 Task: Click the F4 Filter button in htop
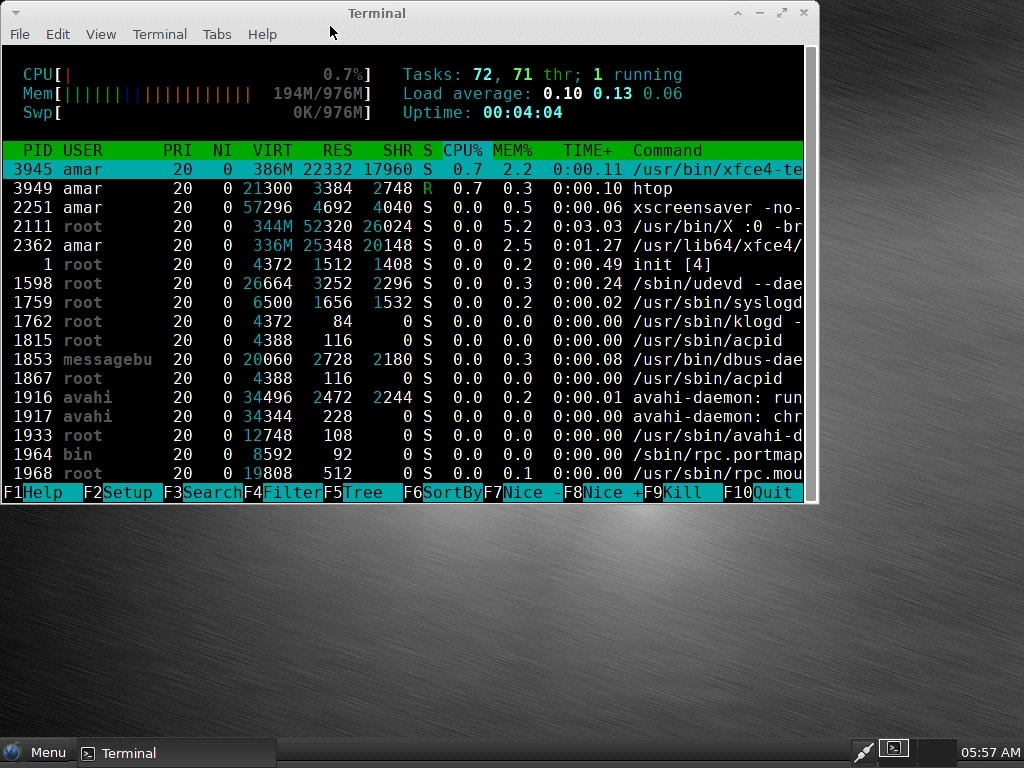click(x=283, y=492)
